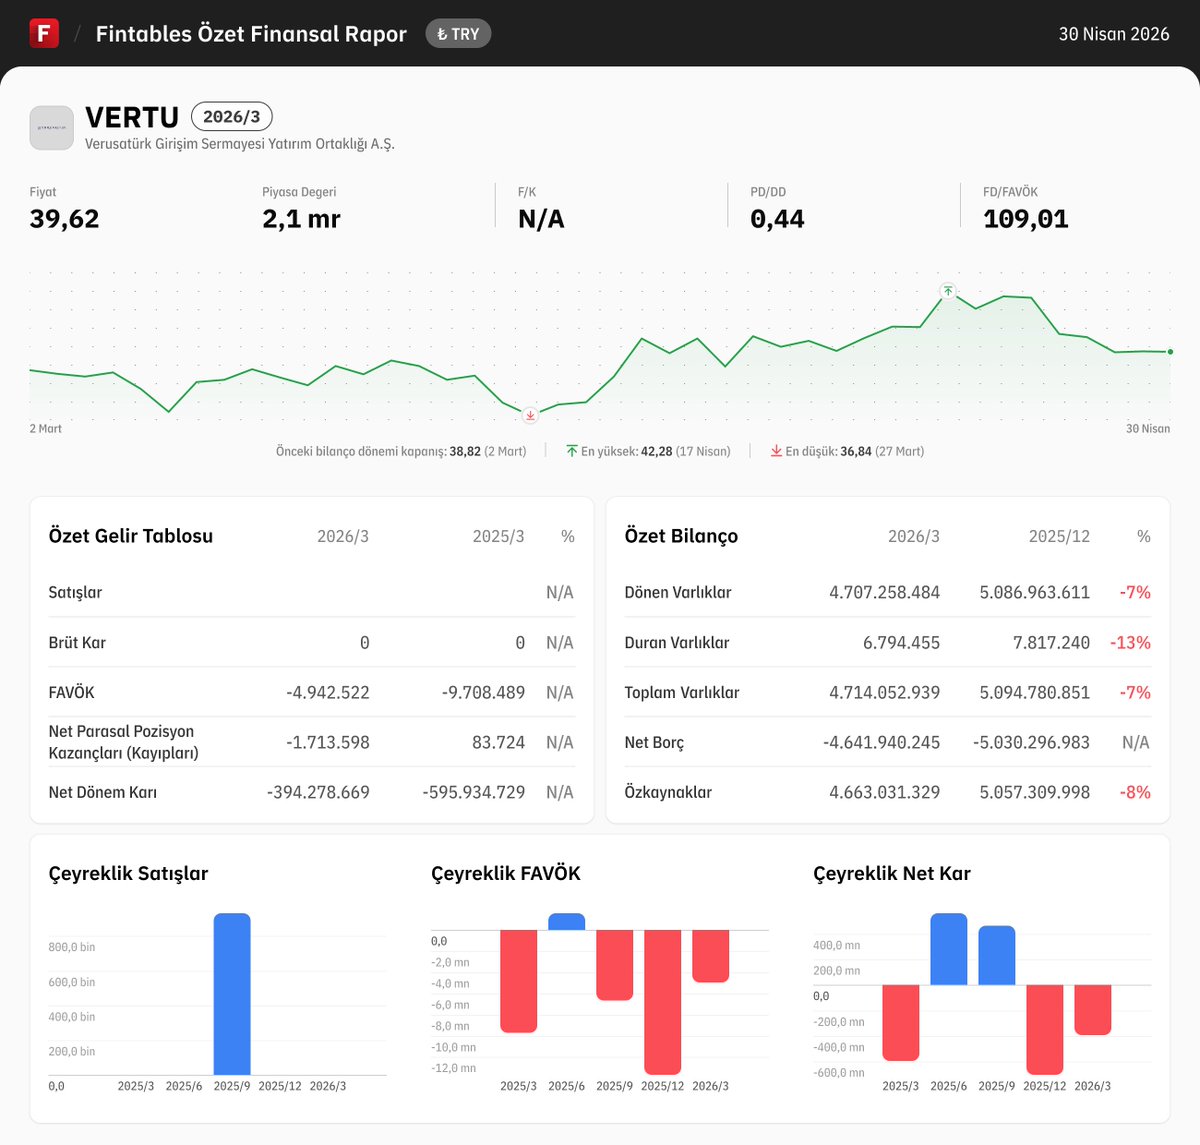The image size is (1200, 1145).
Task: Click the Fiyat value 39,62
Action: (64, 219)
